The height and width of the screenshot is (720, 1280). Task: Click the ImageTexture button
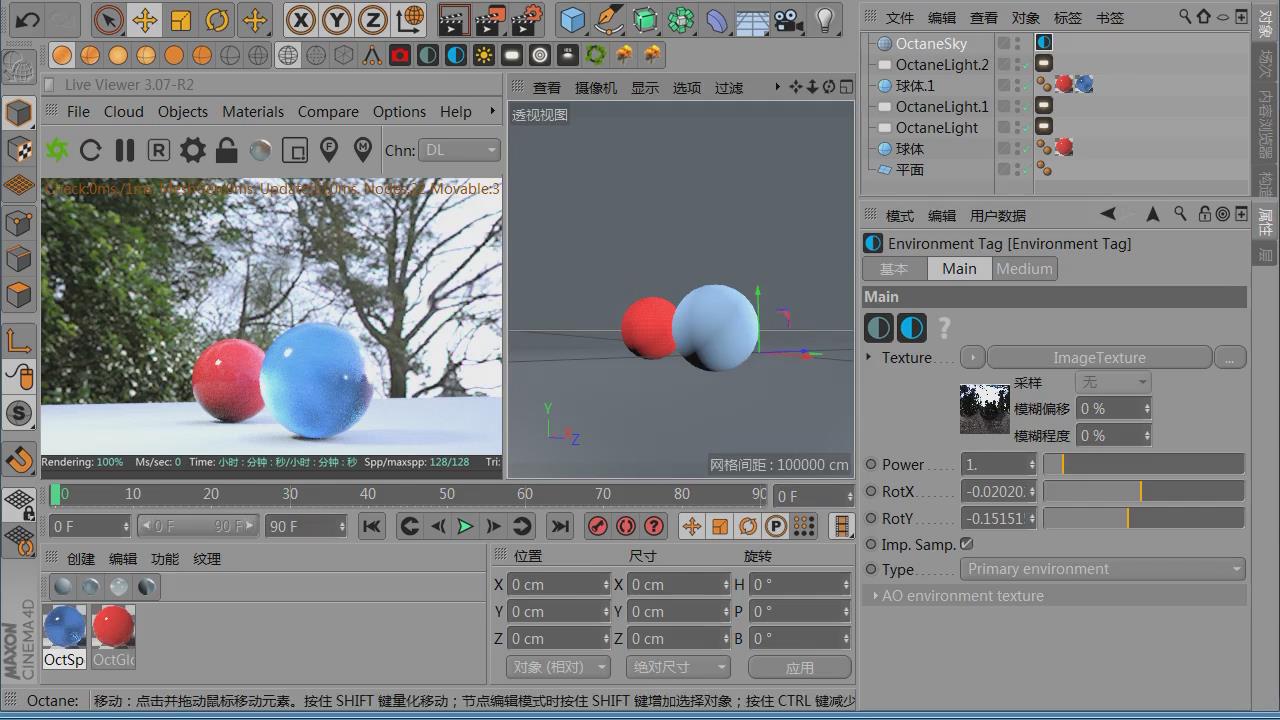1099,357
